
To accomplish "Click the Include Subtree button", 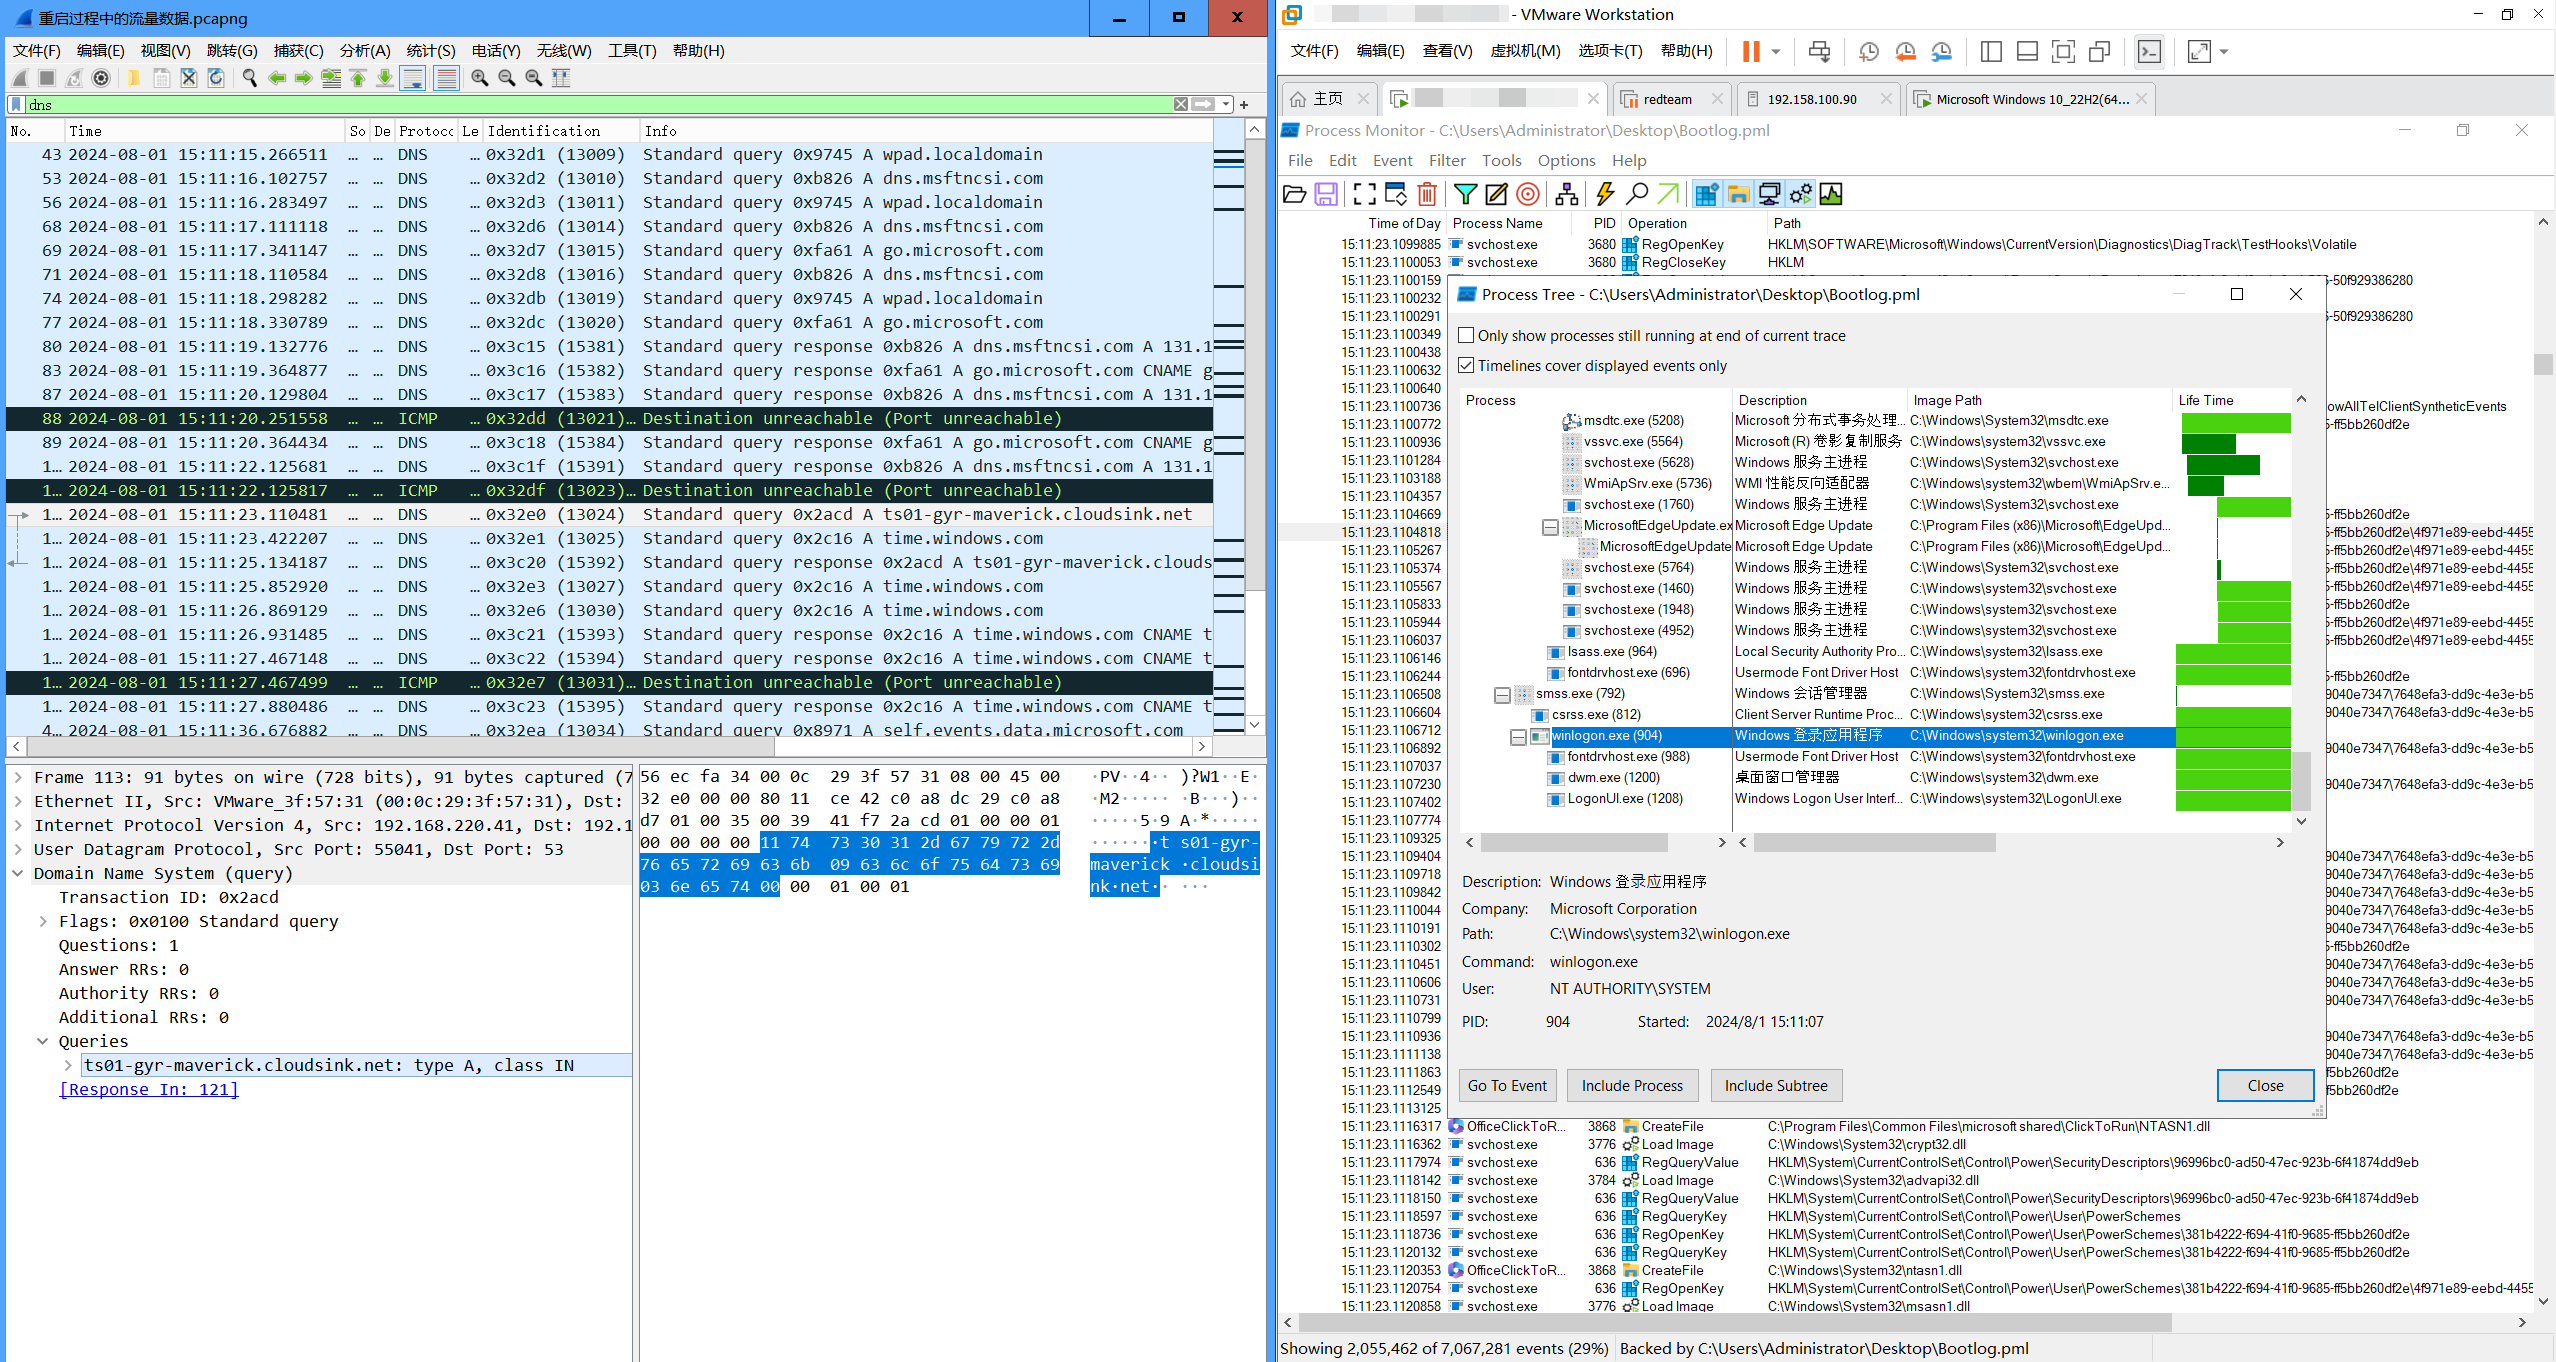I will [x=1776, y=1086].
